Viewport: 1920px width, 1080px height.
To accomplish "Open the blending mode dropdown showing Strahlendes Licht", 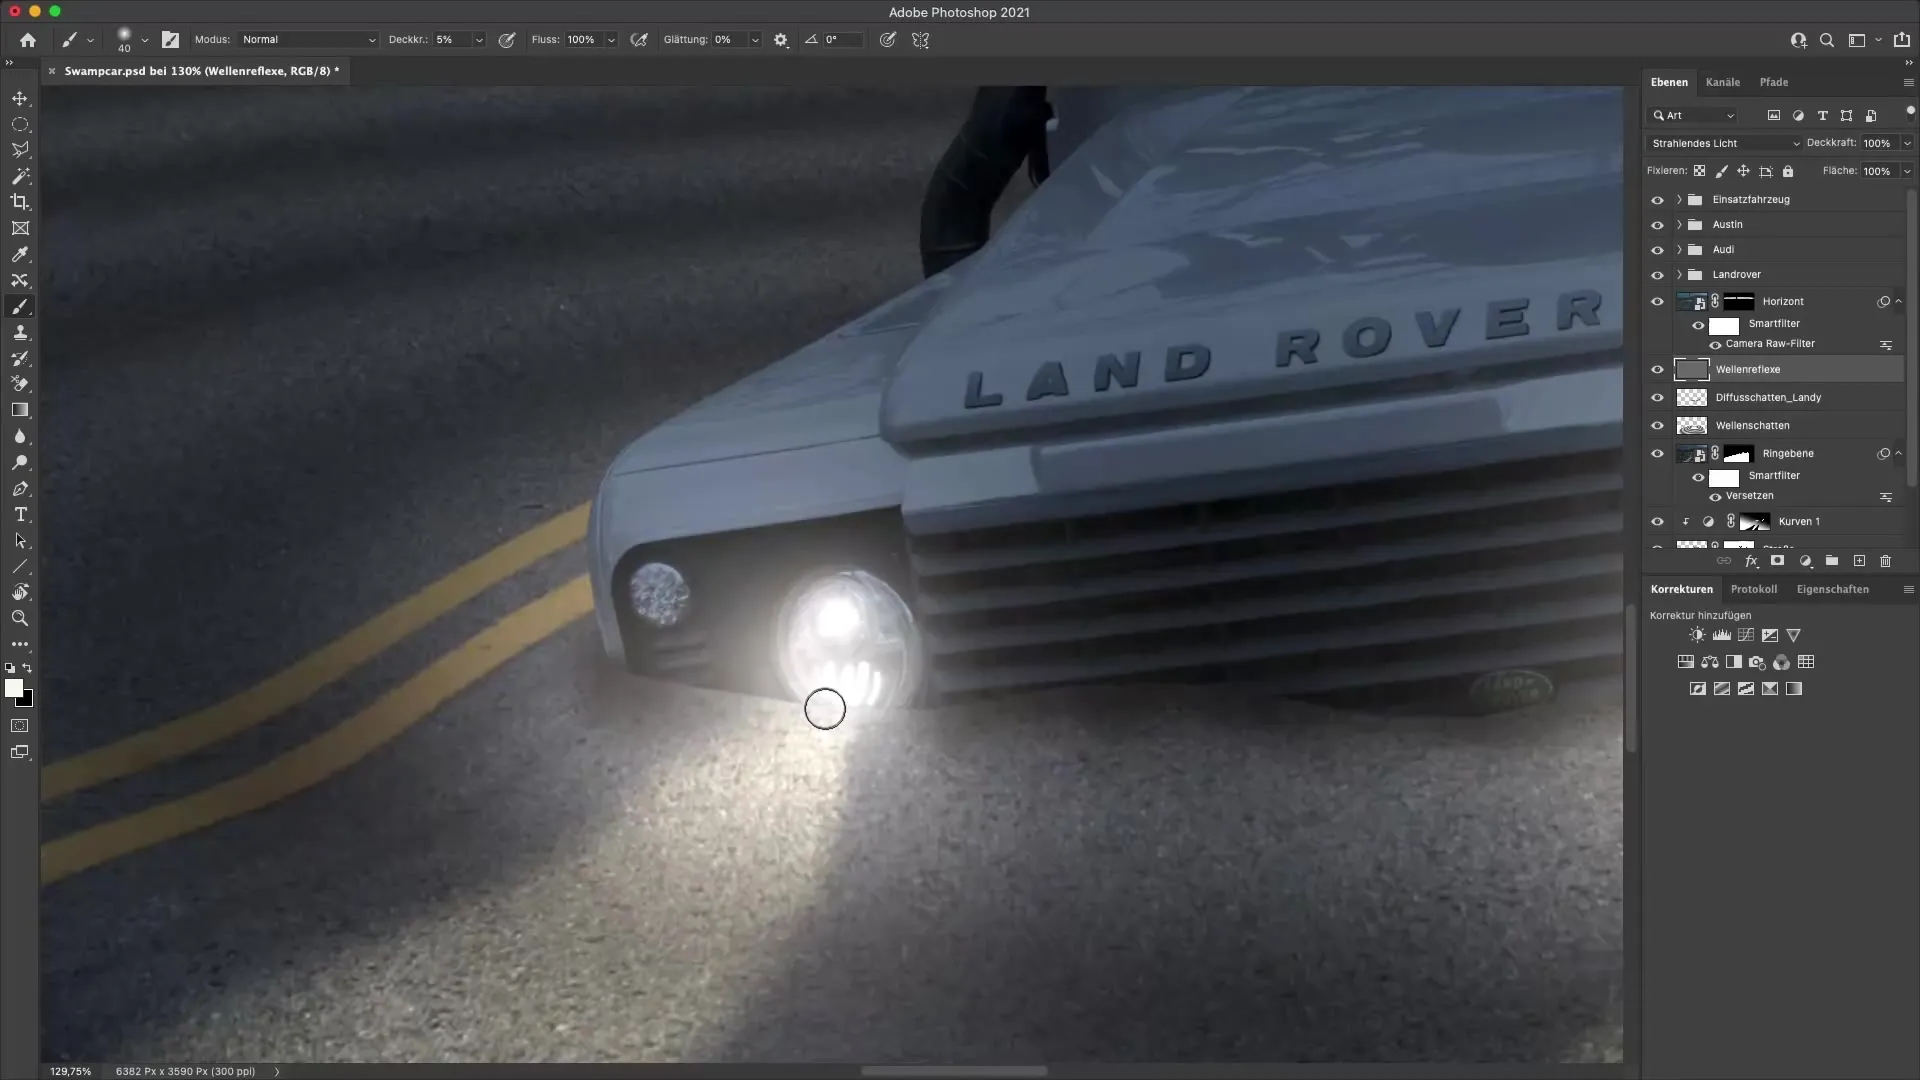I will [x=1722, y=143].
